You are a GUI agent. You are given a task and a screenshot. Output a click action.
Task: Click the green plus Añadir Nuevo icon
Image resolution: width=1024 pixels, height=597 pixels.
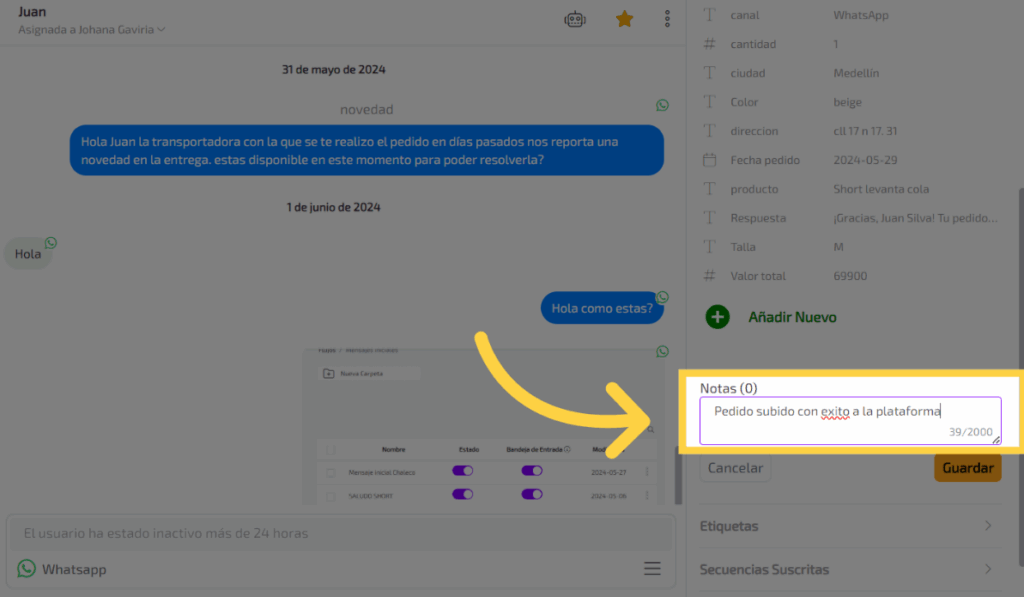[717, 317]
